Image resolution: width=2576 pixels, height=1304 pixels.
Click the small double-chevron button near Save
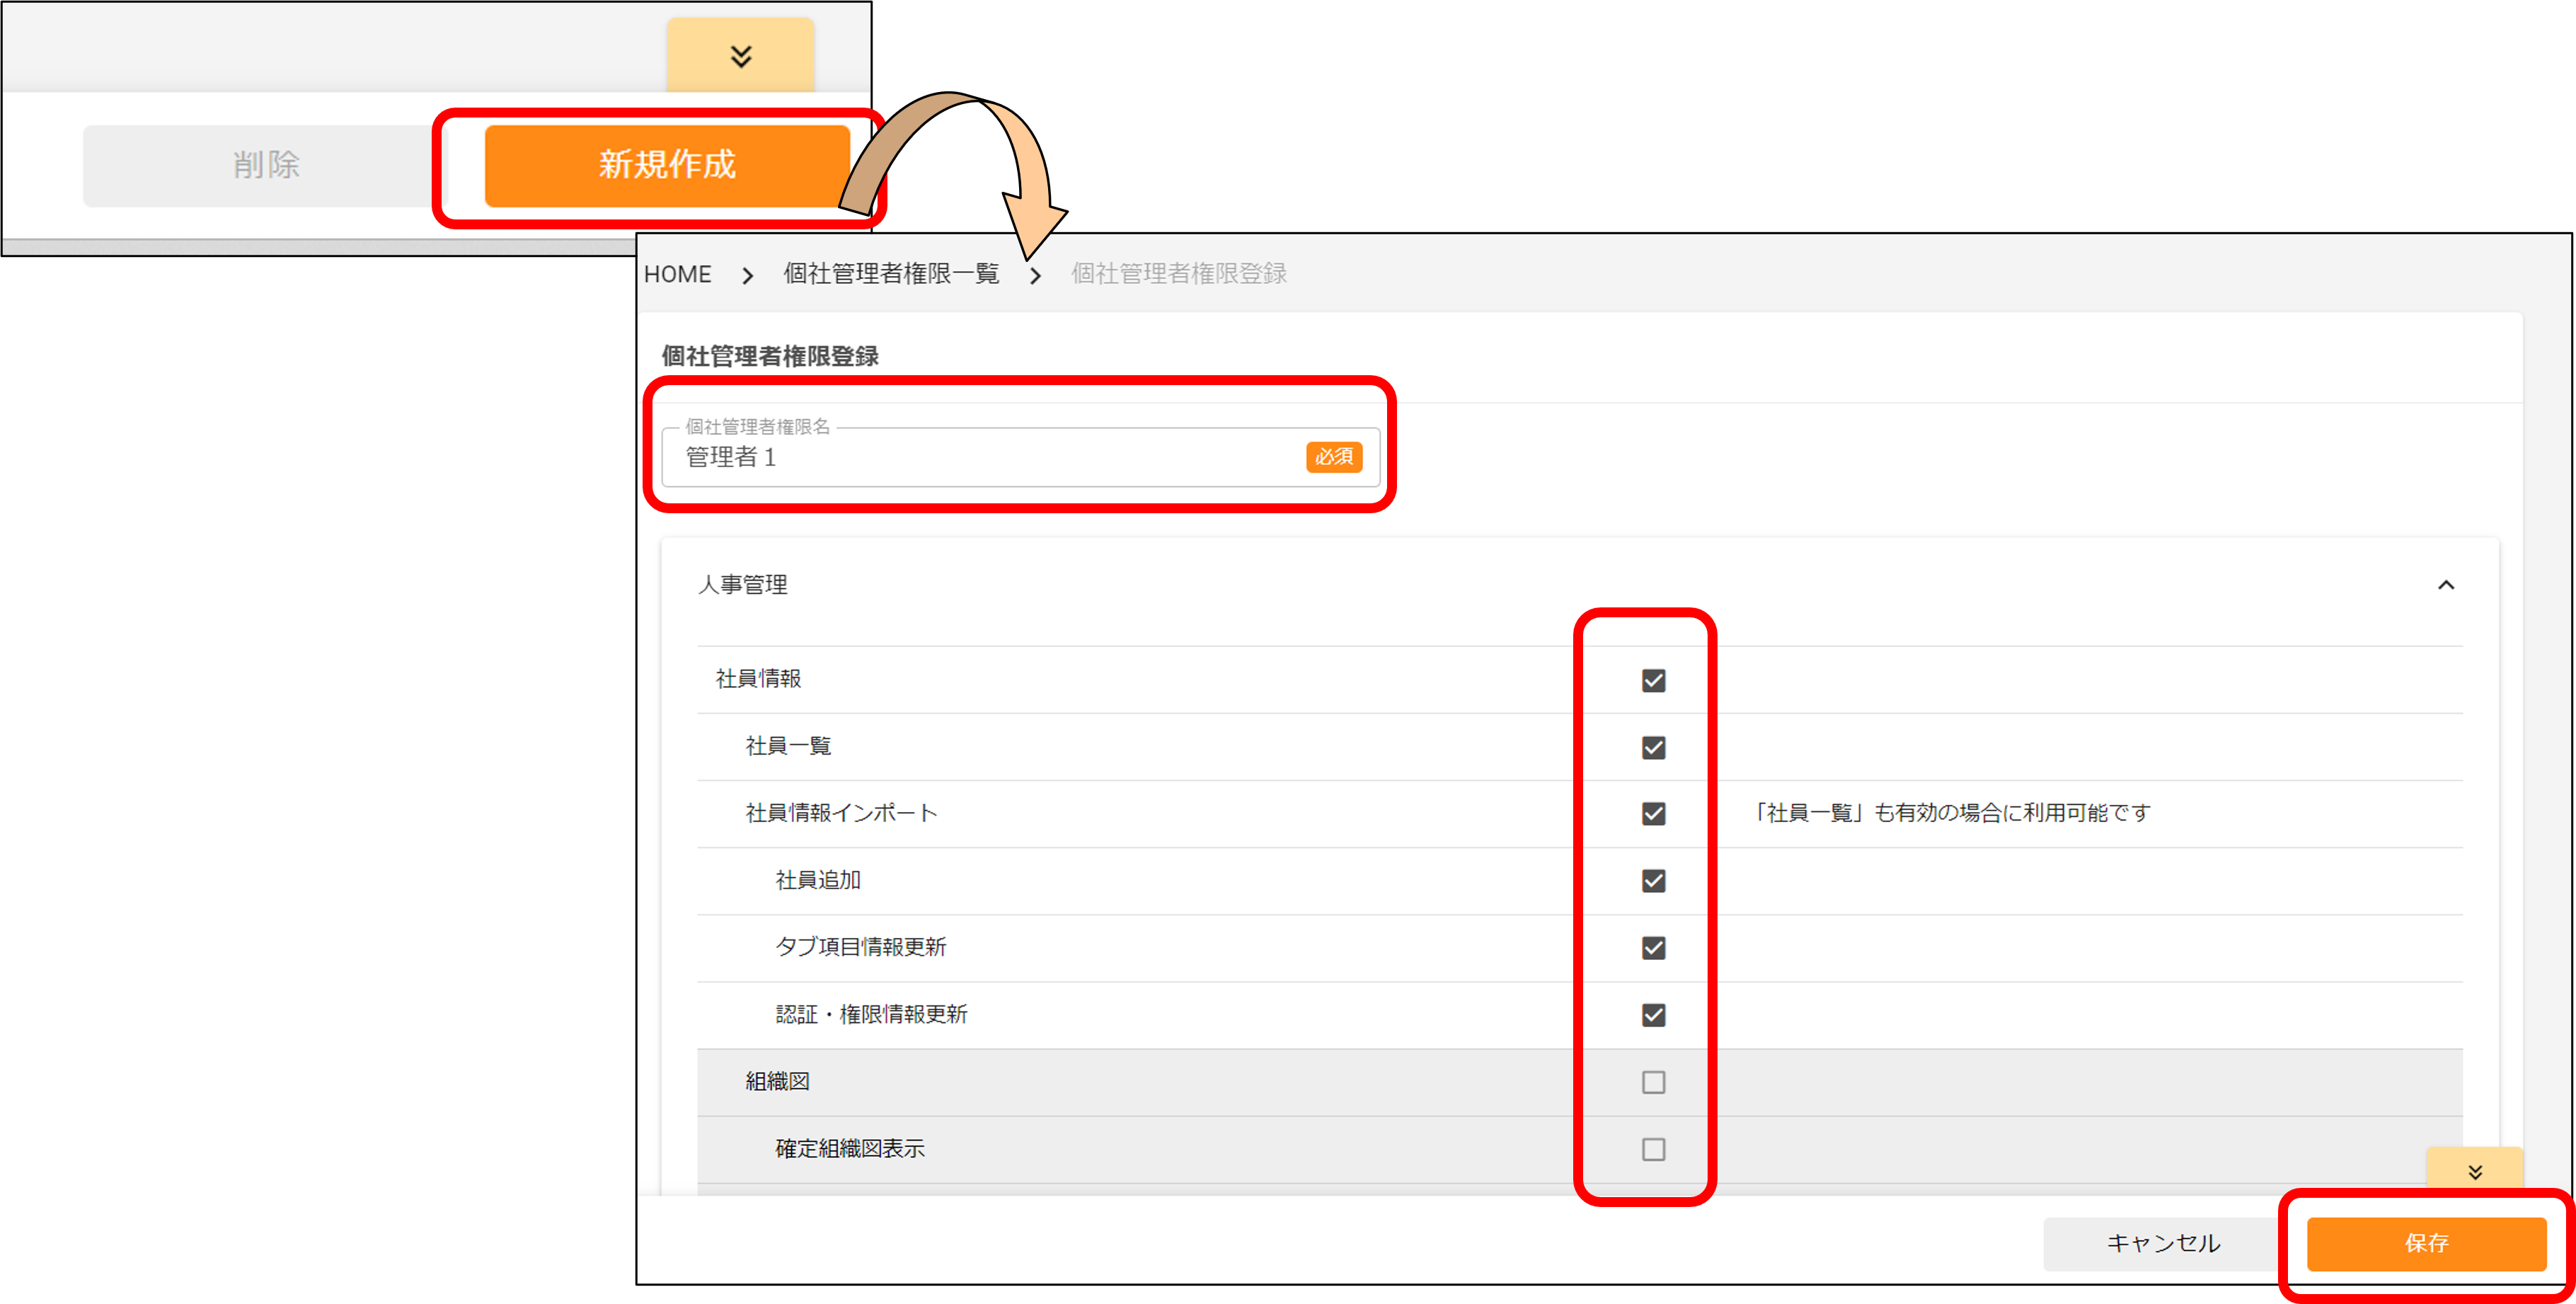click(x=2474, y=1171)
